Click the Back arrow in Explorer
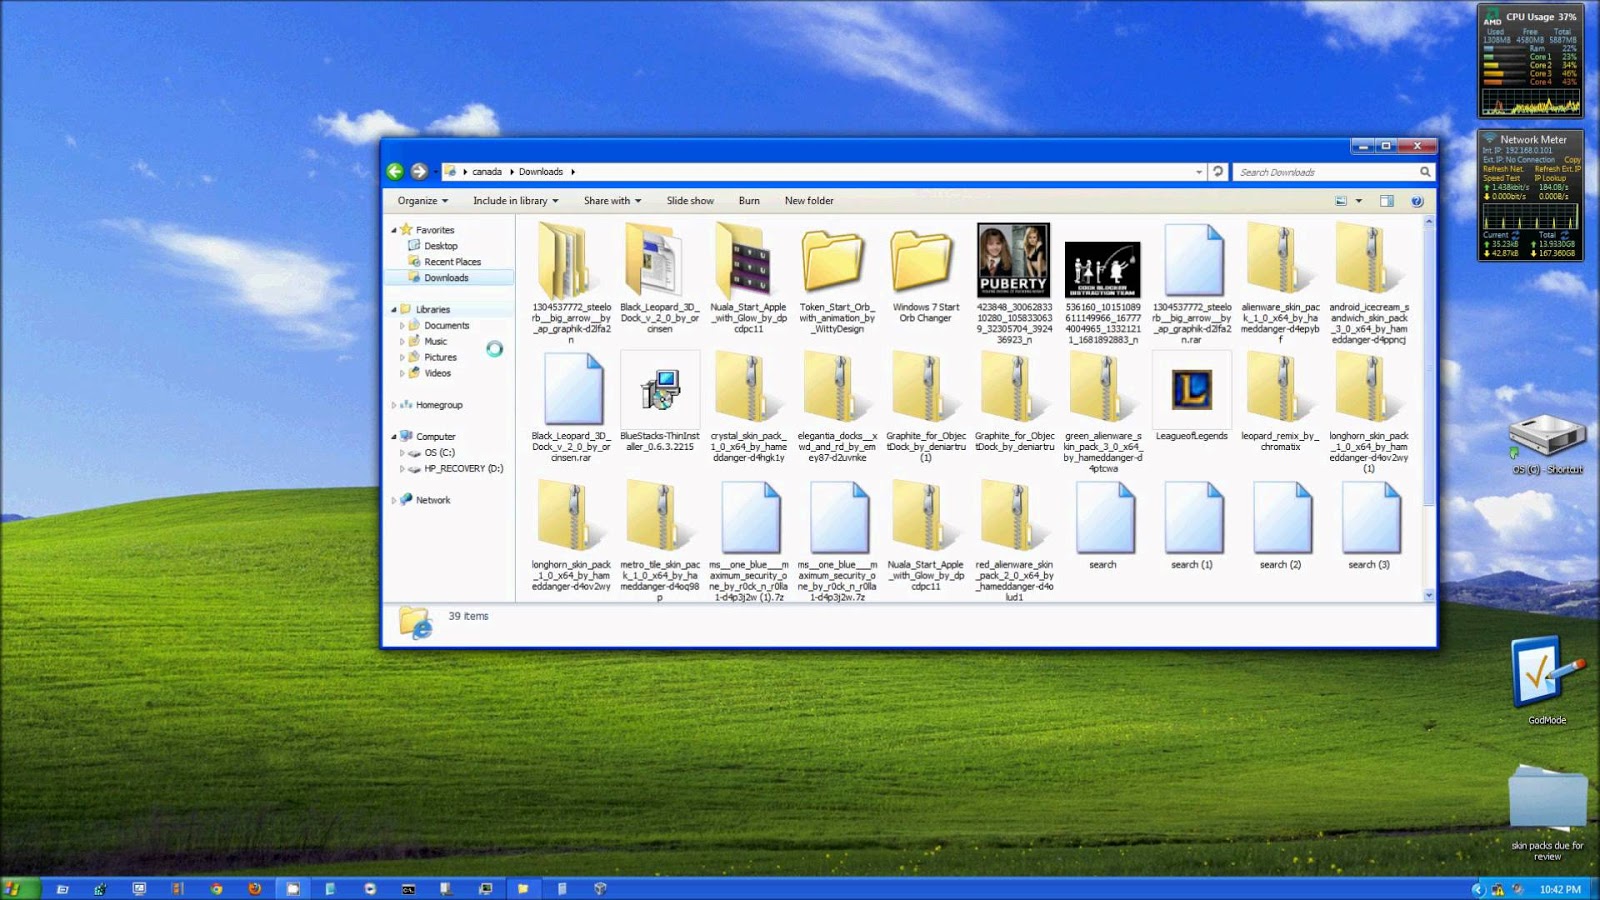The image size is (1600, 900). 395,171
